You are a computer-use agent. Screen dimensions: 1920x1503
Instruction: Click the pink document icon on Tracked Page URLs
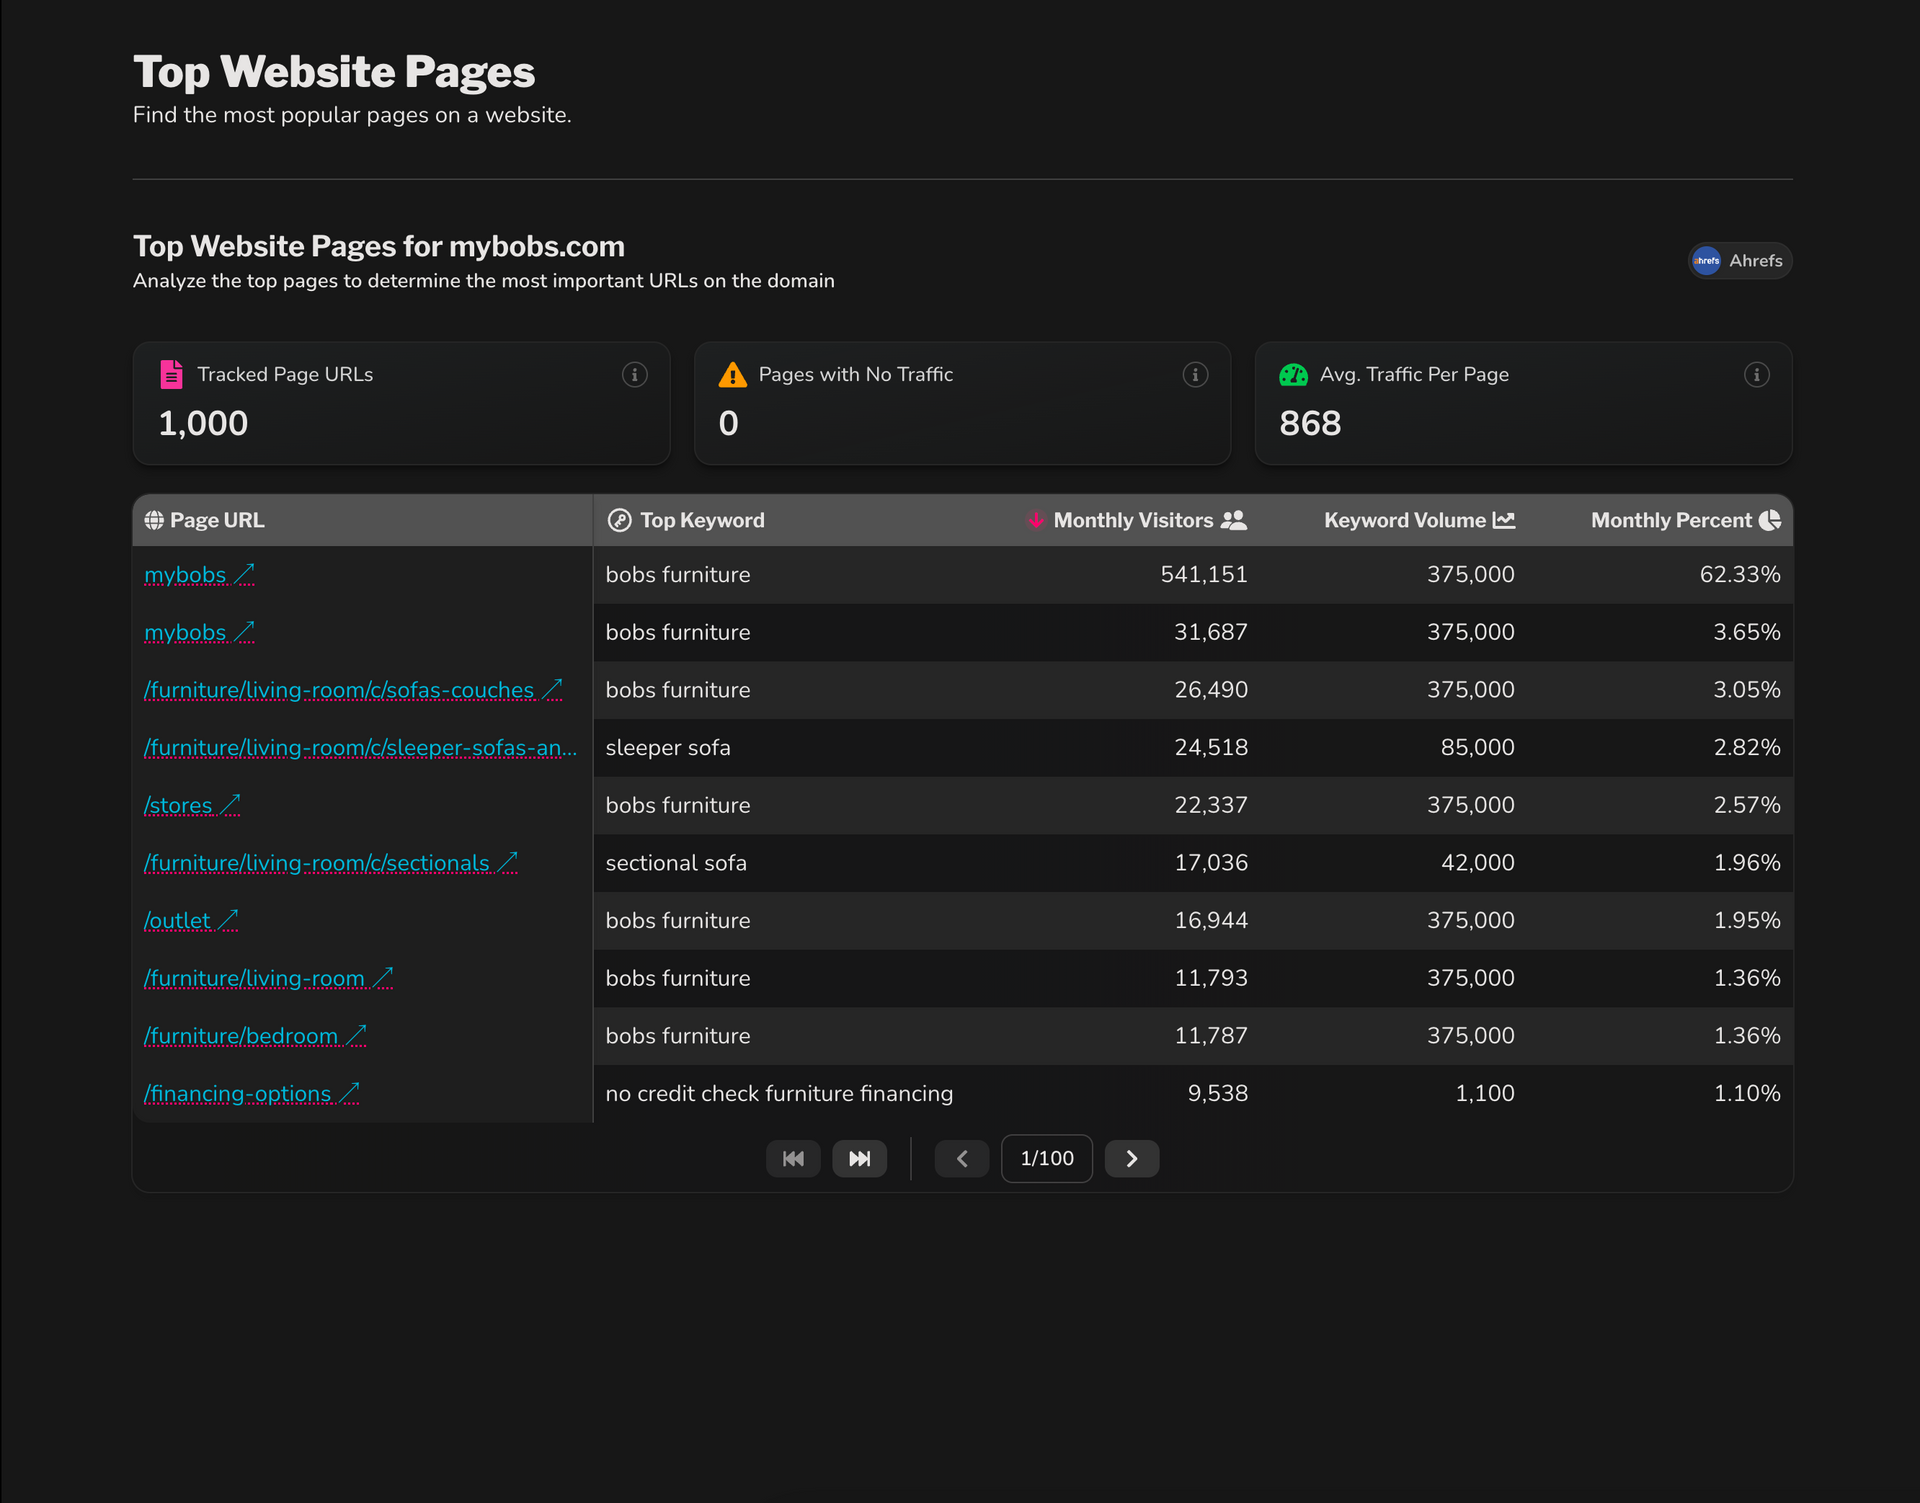pos(172,375)
